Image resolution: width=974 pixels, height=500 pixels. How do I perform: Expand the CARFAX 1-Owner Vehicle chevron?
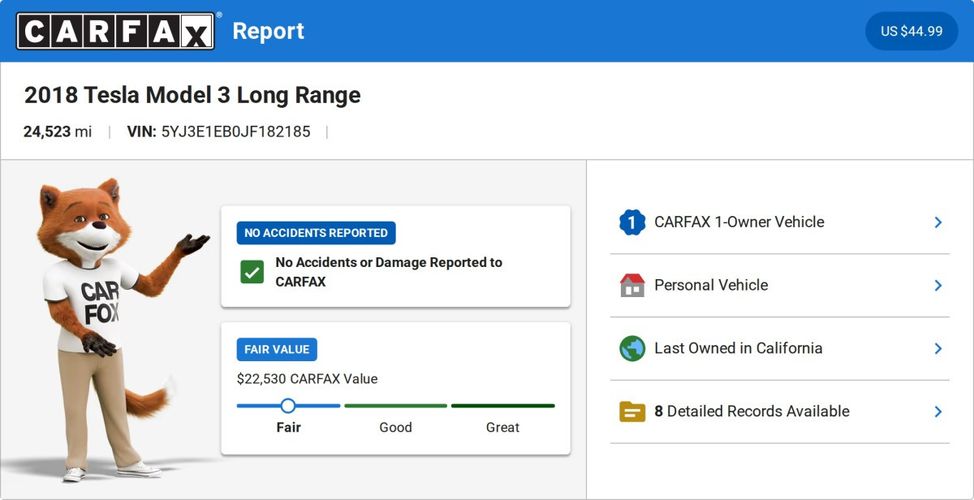click(938, 222)
